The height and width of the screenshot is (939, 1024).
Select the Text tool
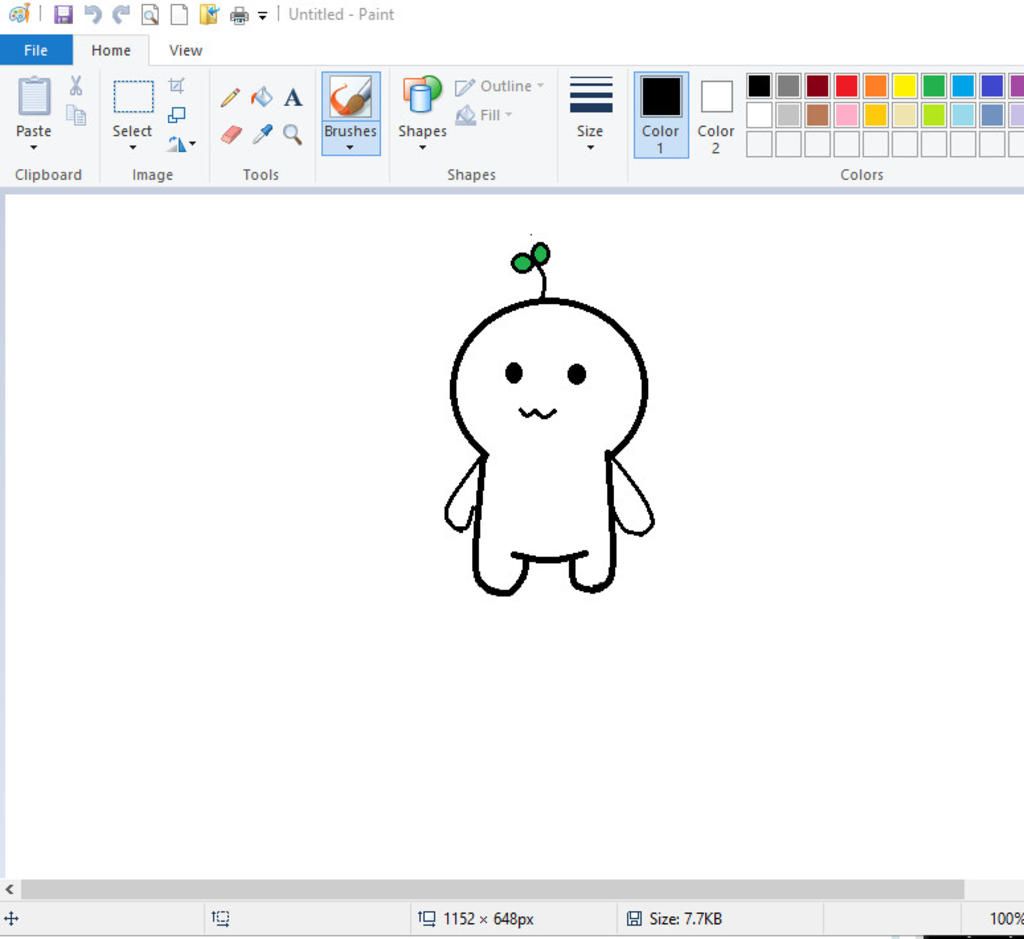click(293, 98)
